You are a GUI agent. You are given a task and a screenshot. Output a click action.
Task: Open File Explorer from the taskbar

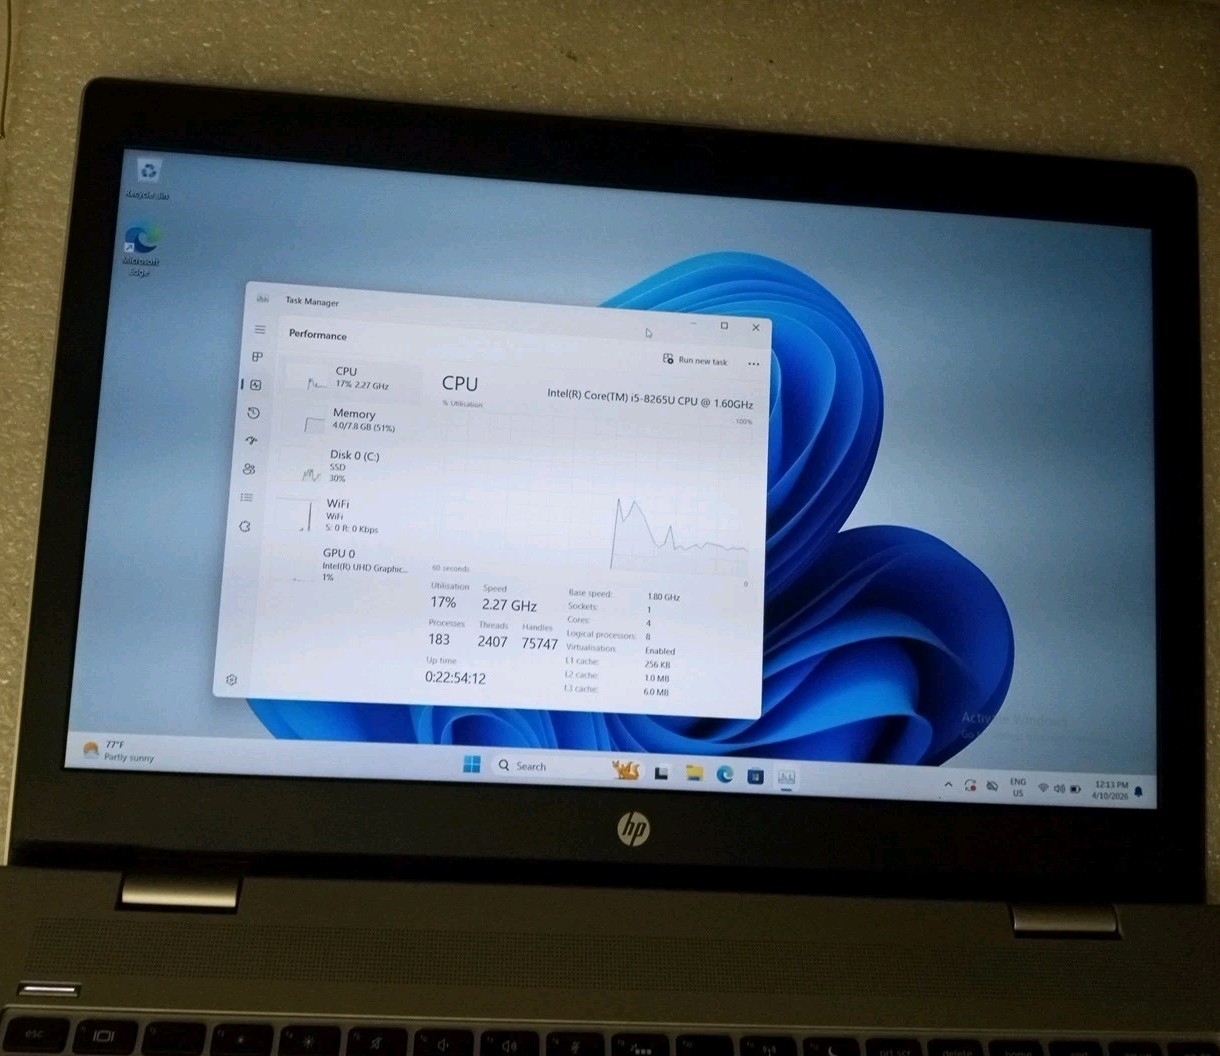click(x=694, y=773)
